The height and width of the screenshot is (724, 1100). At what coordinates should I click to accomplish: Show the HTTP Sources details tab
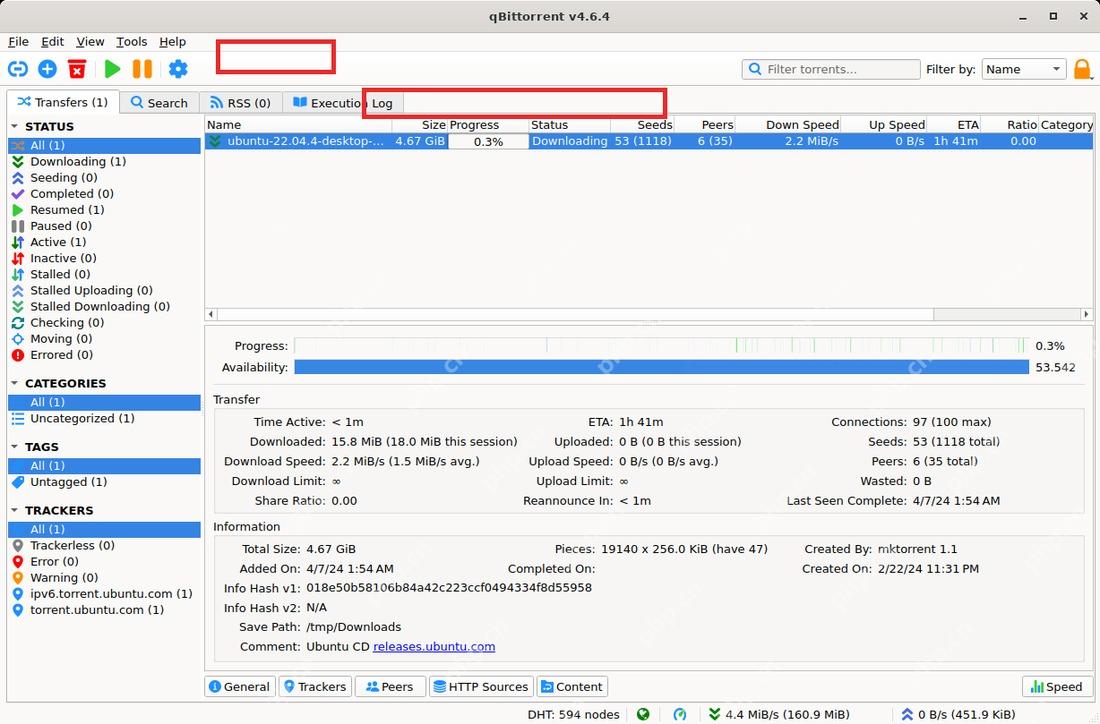[481, 687]
